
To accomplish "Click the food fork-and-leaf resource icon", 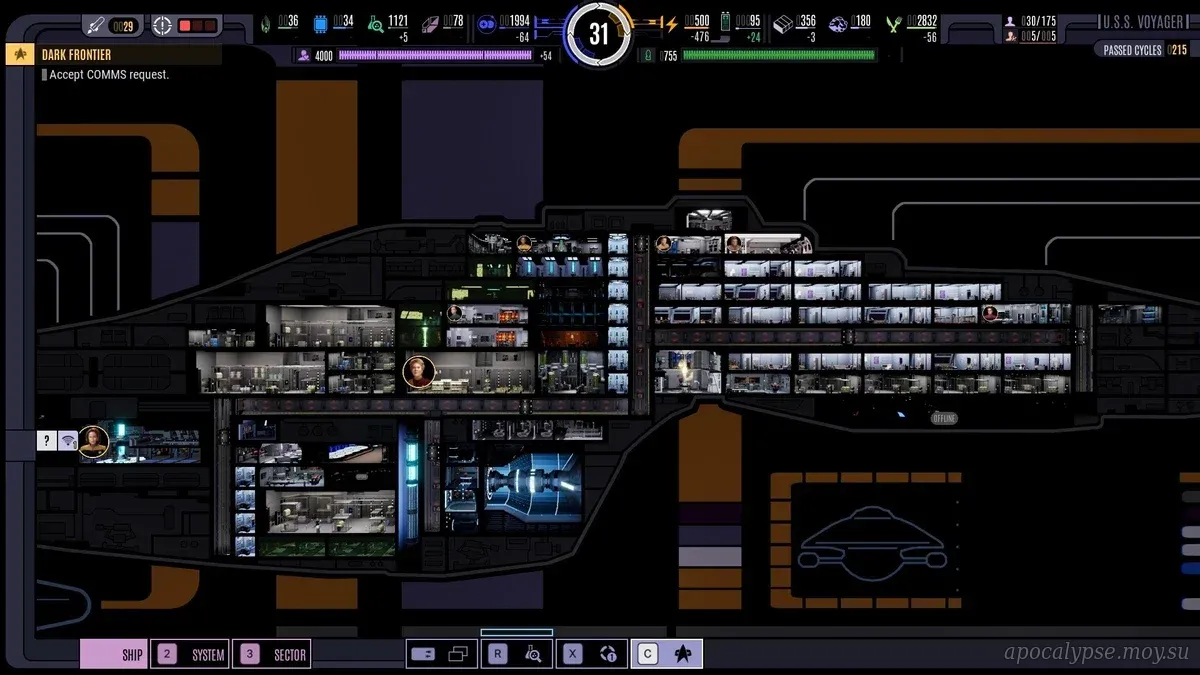I will 893,24.
